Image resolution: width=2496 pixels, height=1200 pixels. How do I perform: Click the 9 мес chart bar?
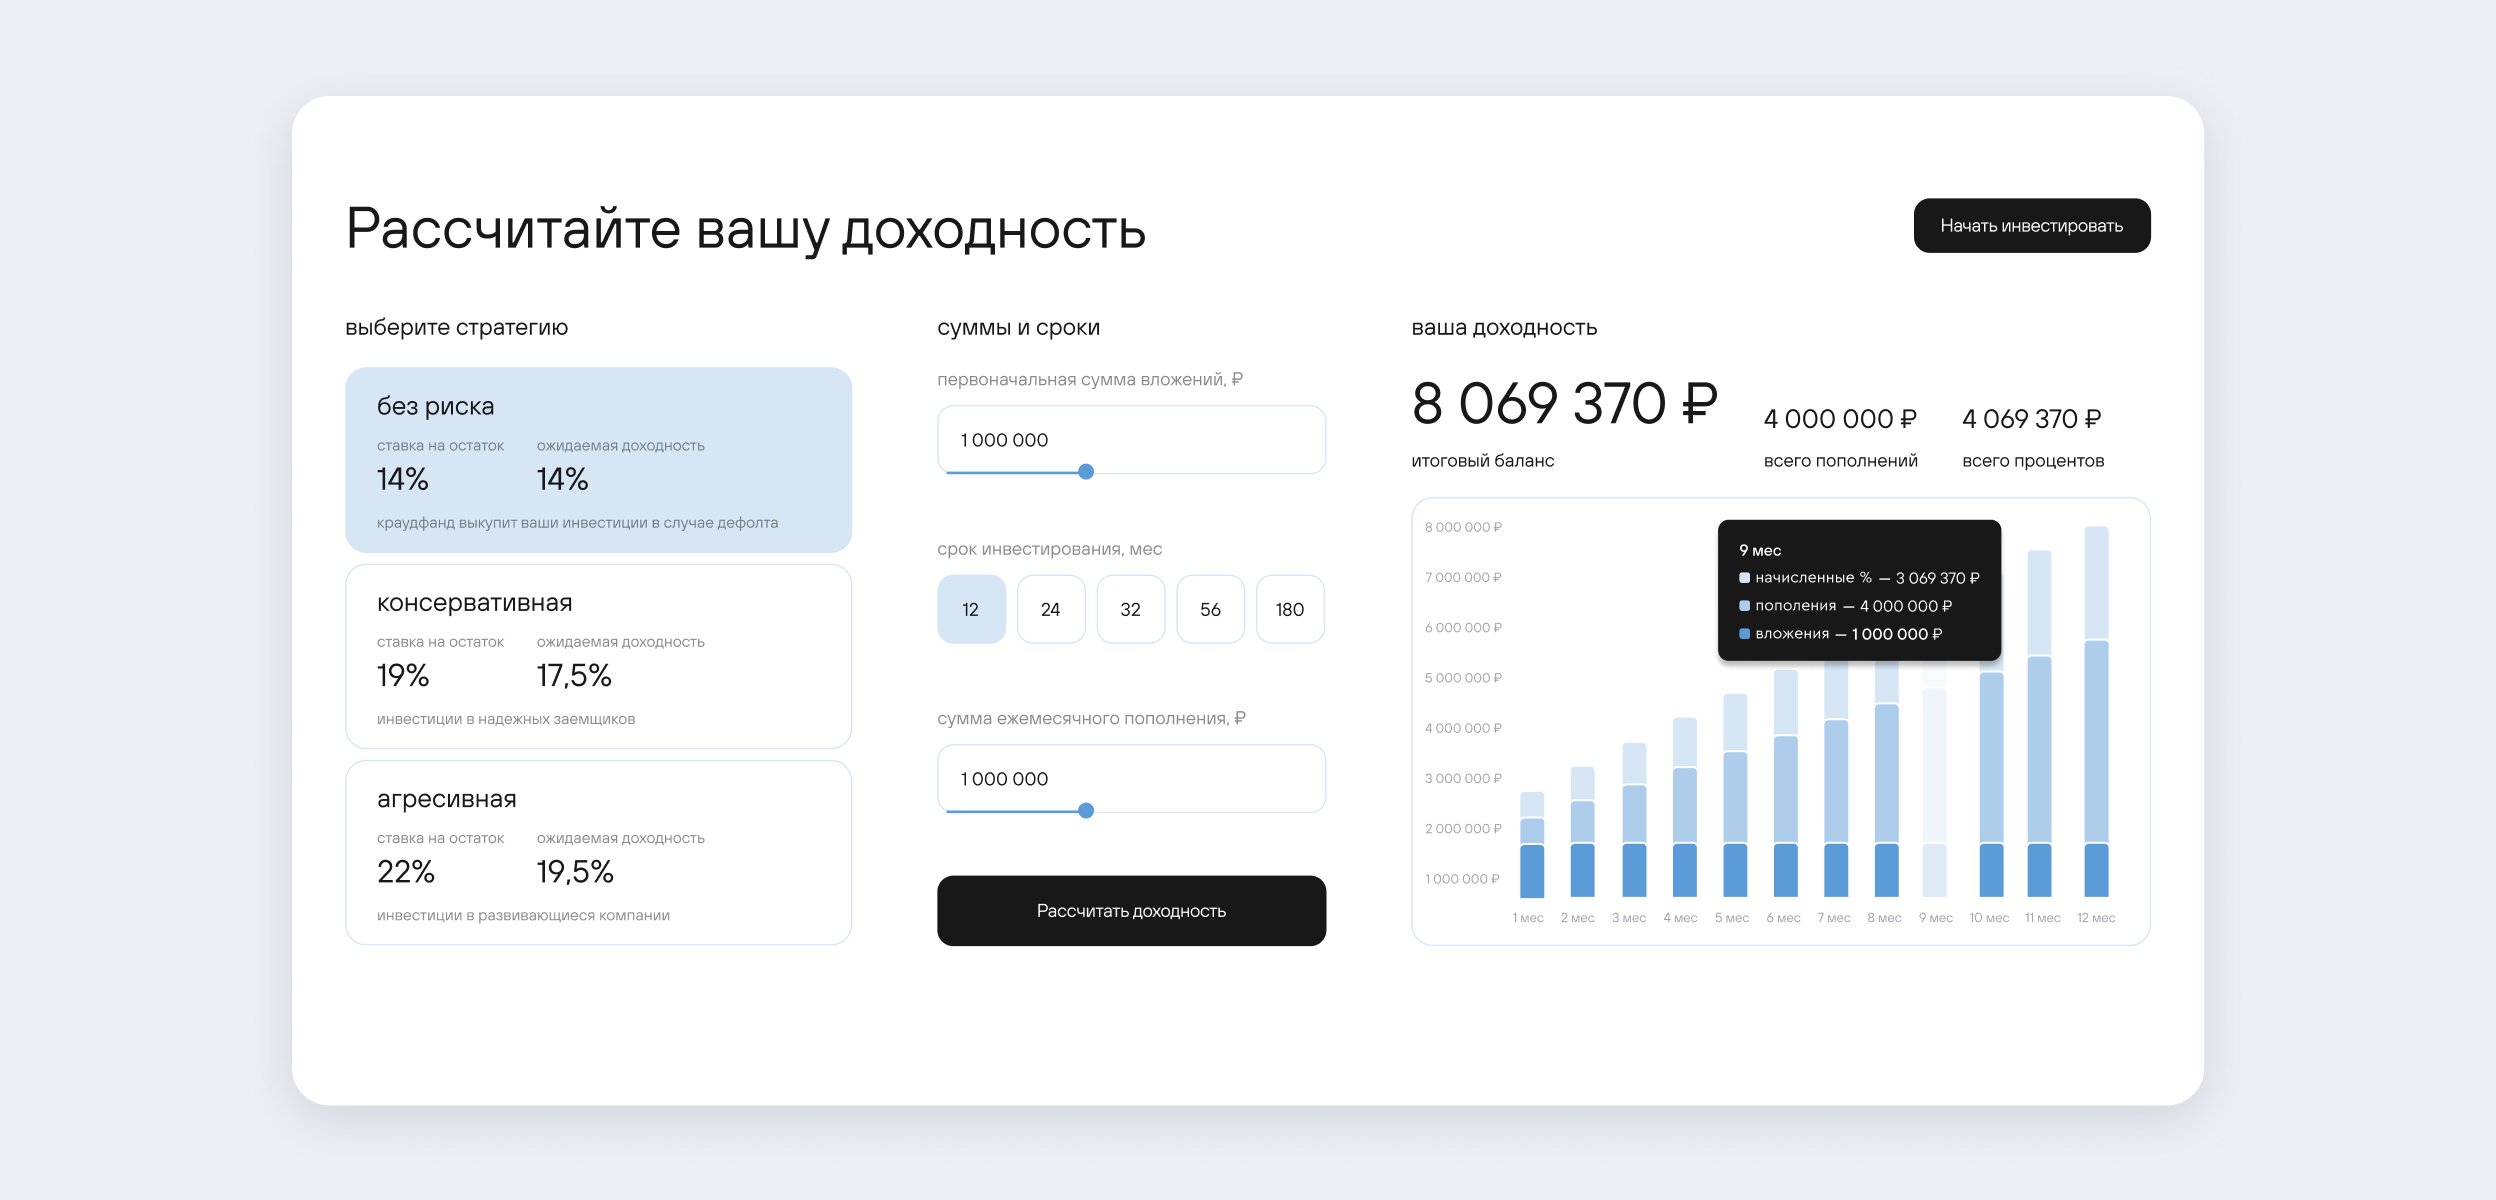[1934, 790]
